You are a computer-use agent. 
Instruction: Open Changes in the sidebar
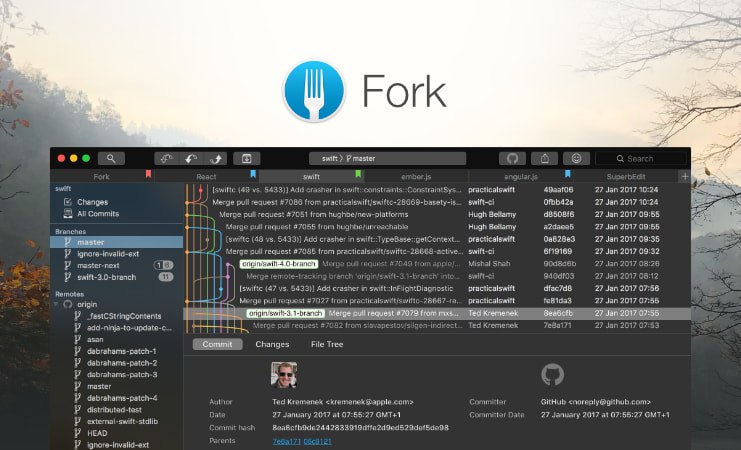coord(93,202)
